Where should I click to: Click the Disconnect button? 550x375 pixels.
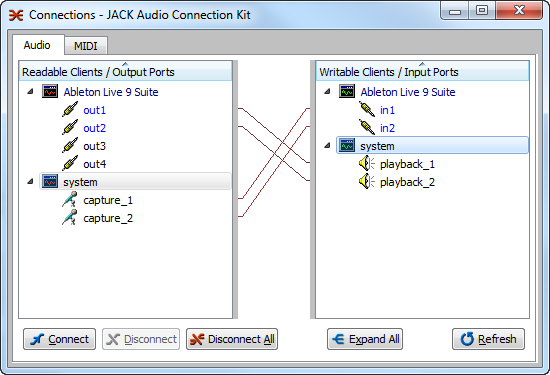pyautogui.click(x=141, y=339)
